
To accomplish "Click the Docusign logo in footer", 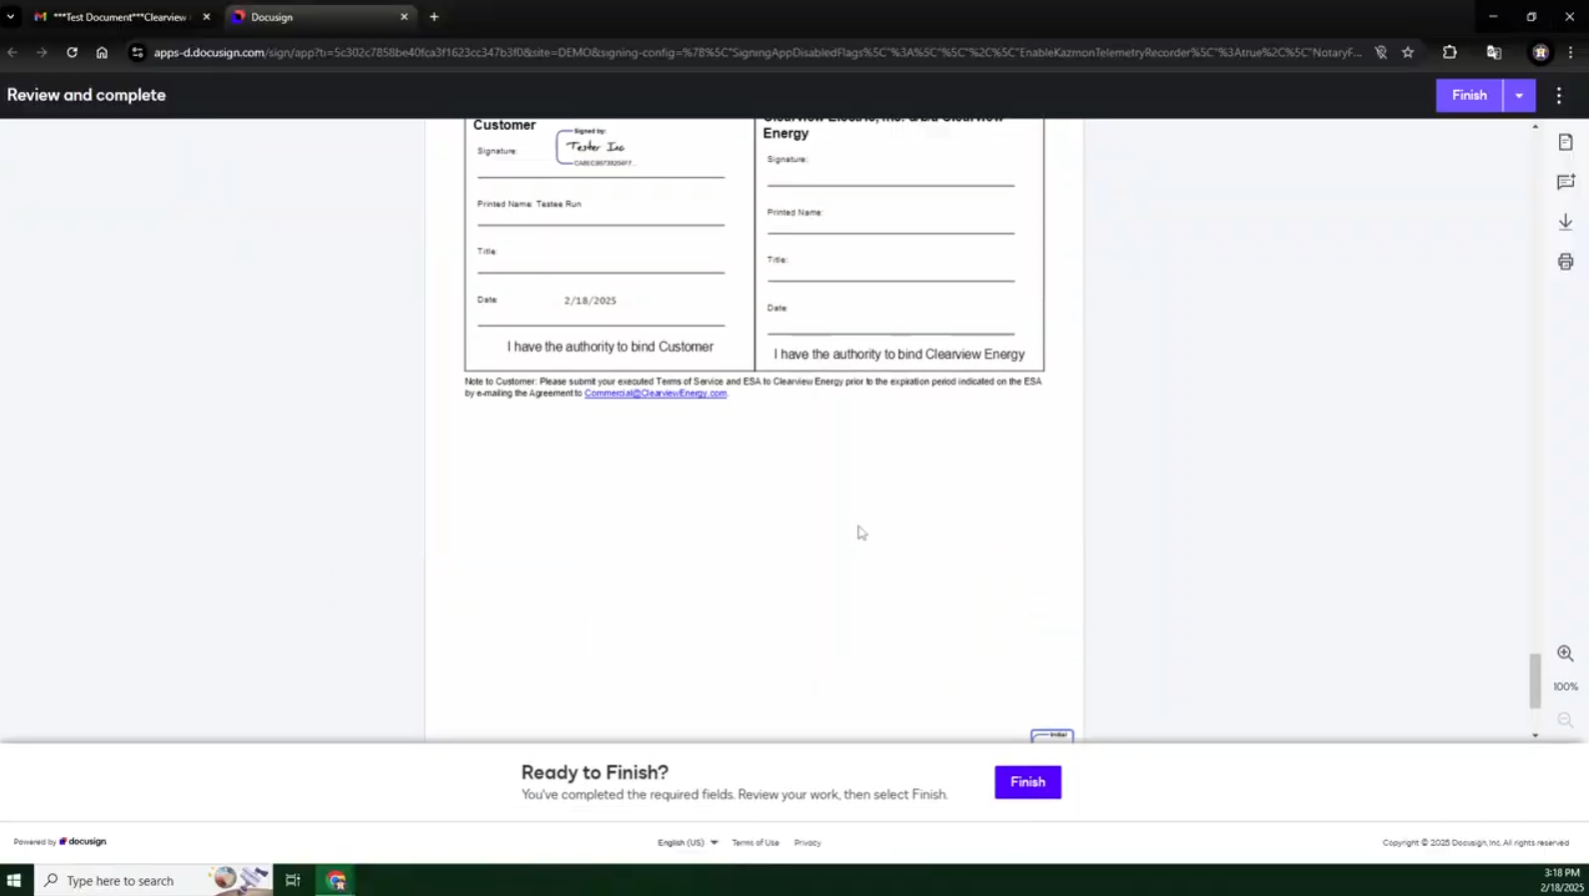I will coord(82,842).
